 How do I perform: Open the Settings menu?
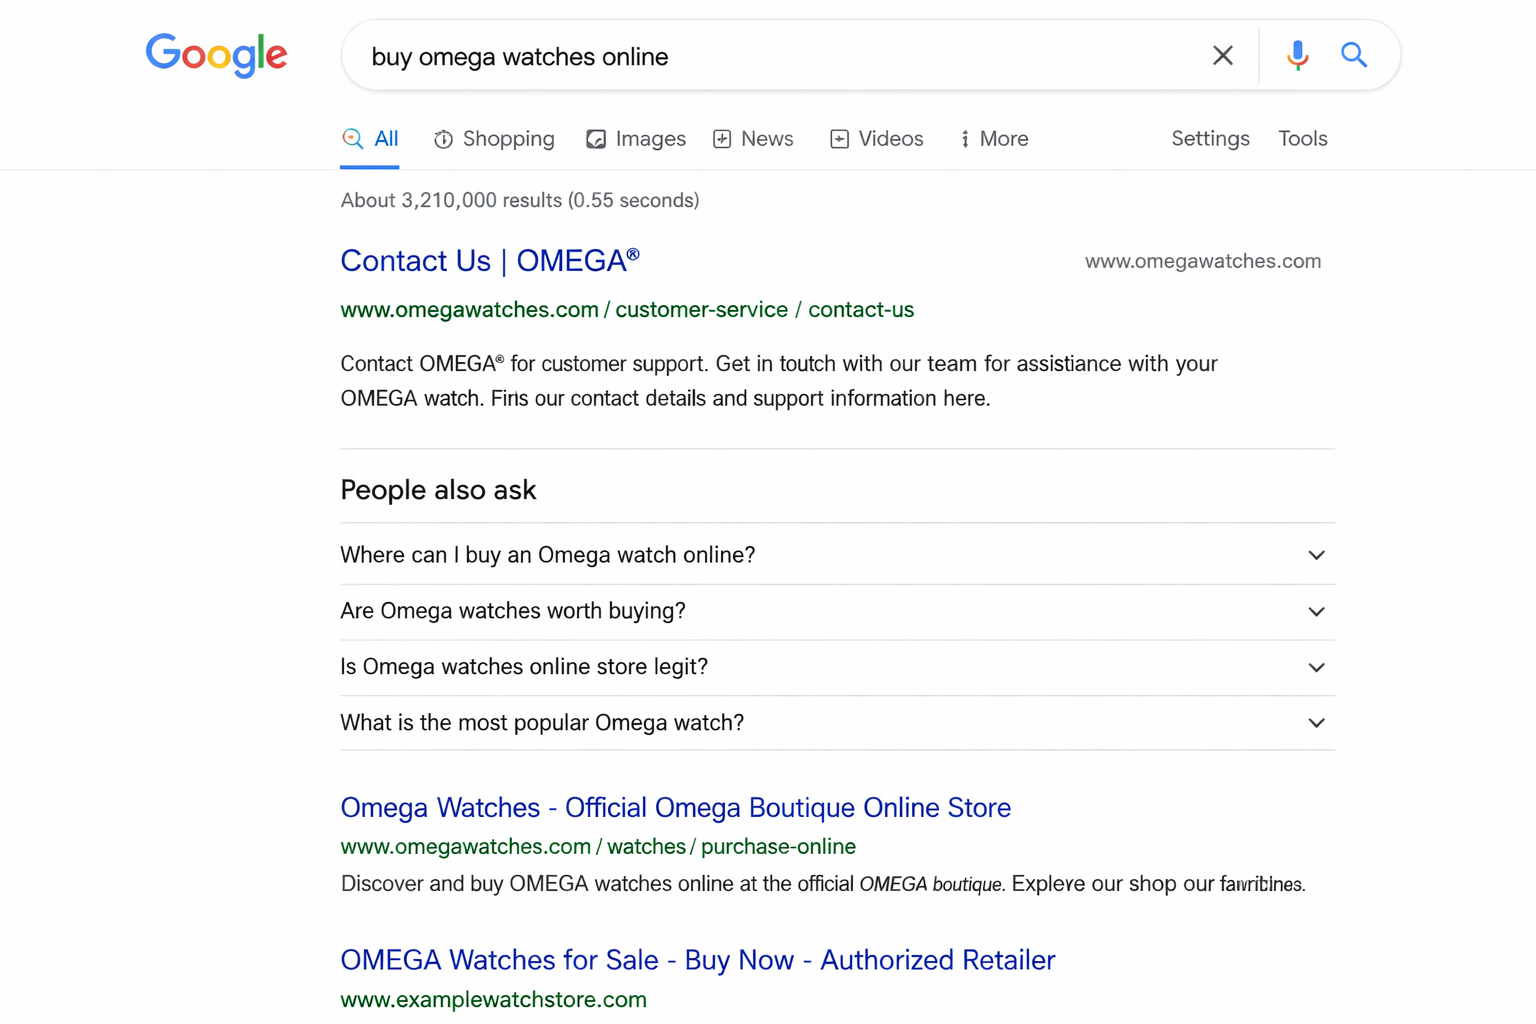click(x=1210, y=139)
